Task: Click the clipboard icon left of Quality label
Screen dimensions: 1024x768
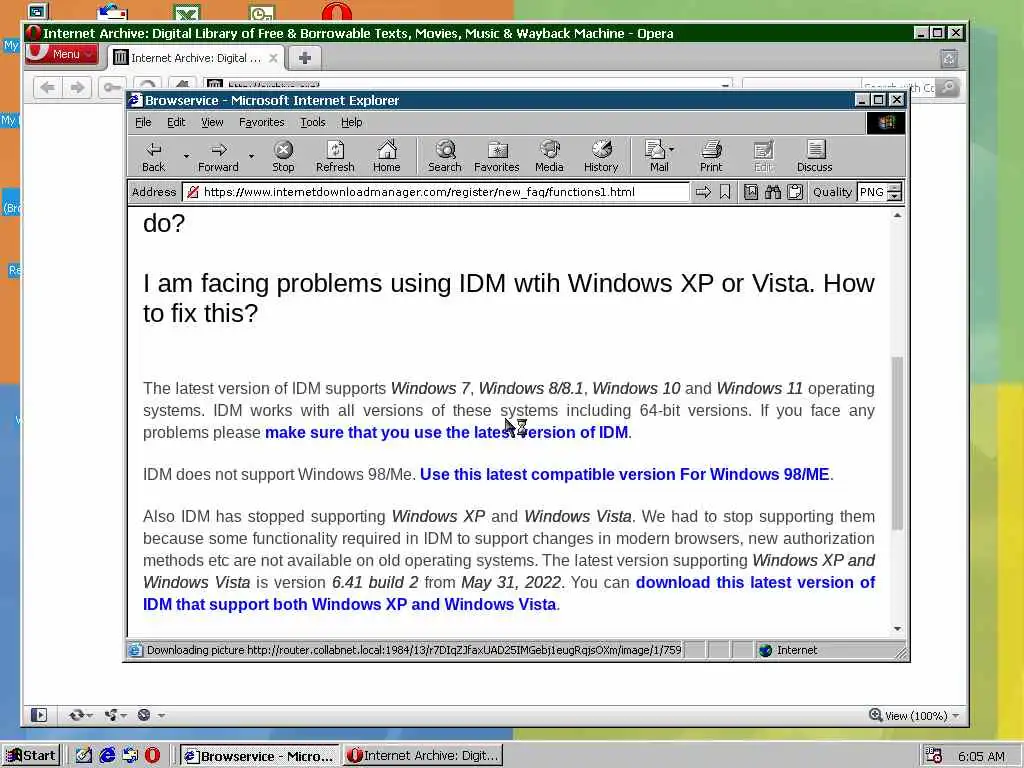Action: coord(795,192)
